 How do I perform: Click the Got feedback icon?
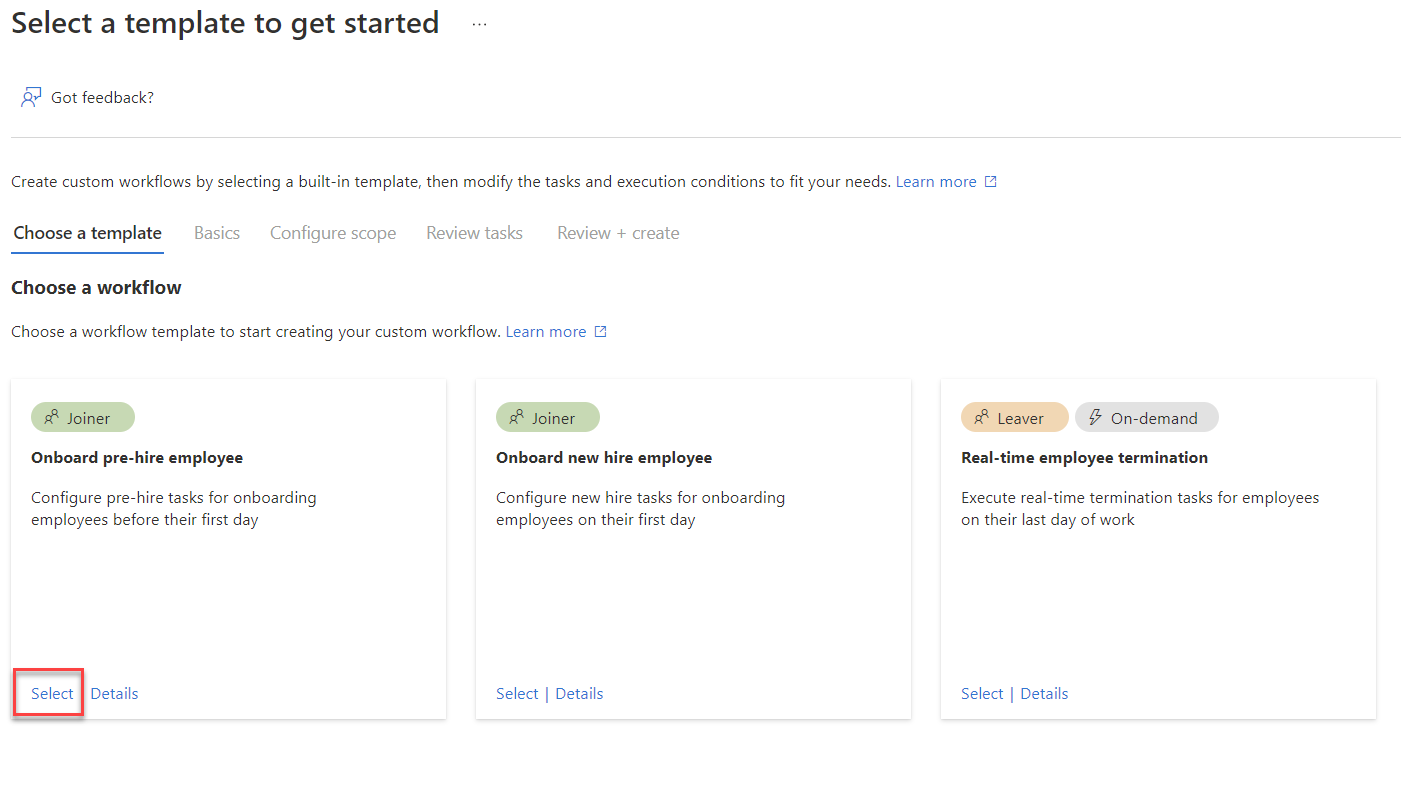tap(31, 96)
